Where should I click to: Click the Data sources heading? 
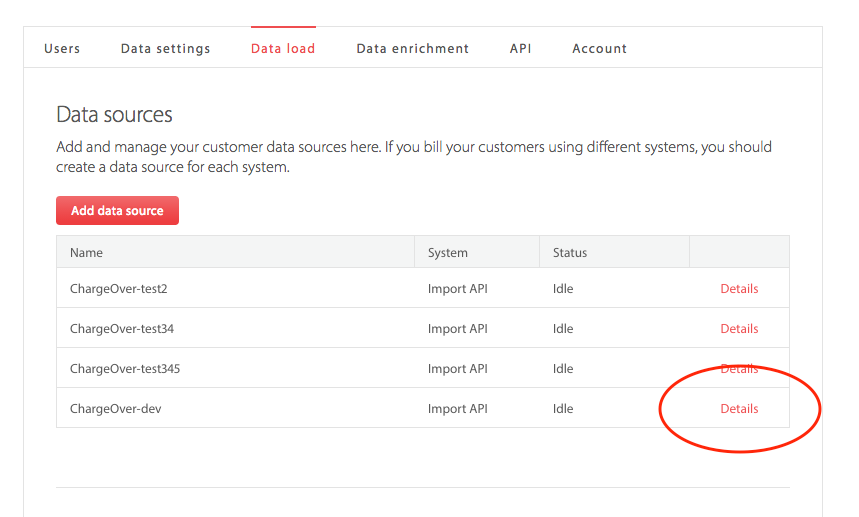[x=114, y=114]
